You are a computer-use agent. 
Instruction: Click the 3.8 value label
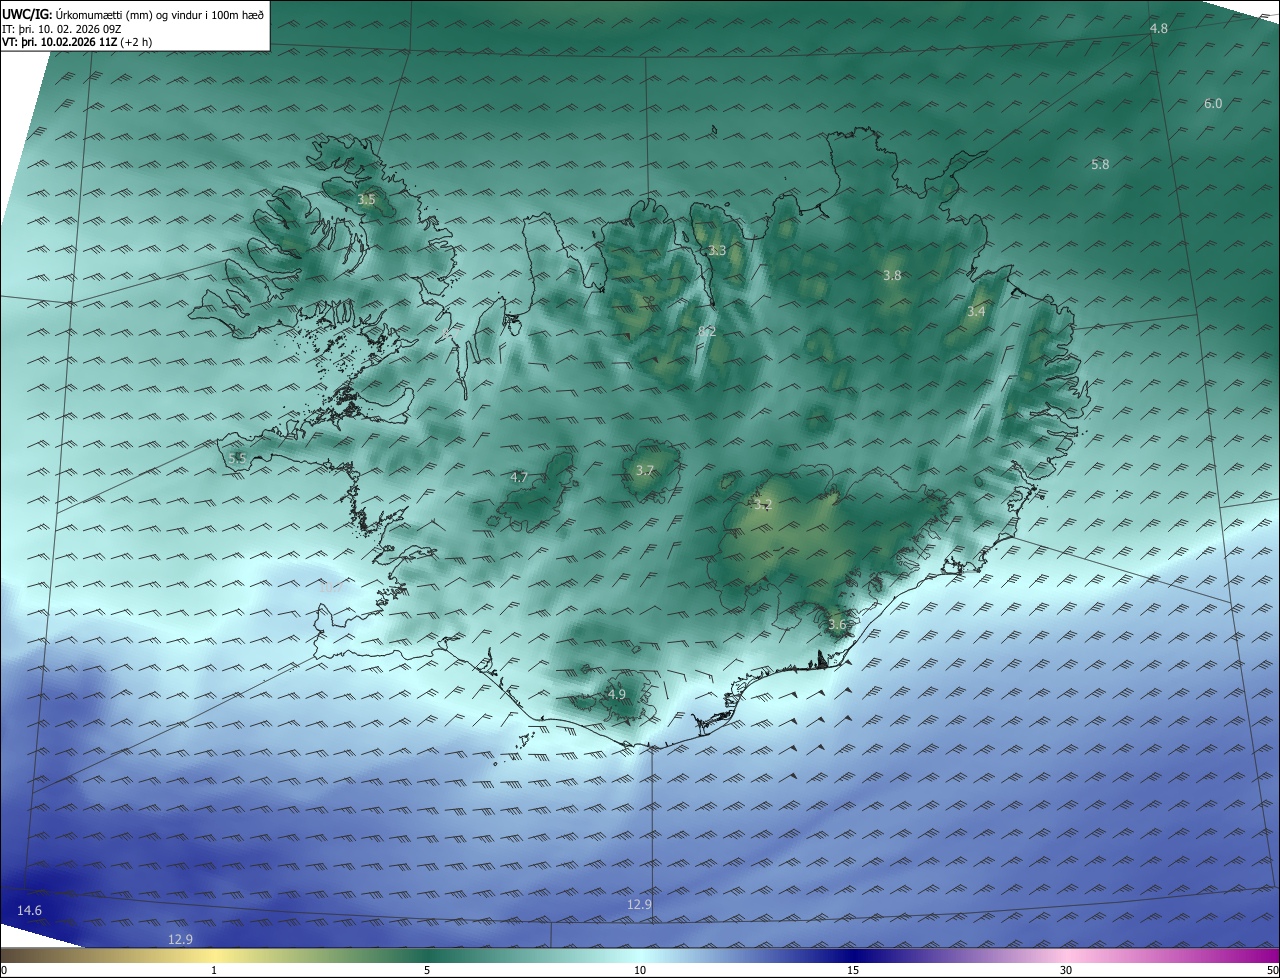(x=892, y=276)
